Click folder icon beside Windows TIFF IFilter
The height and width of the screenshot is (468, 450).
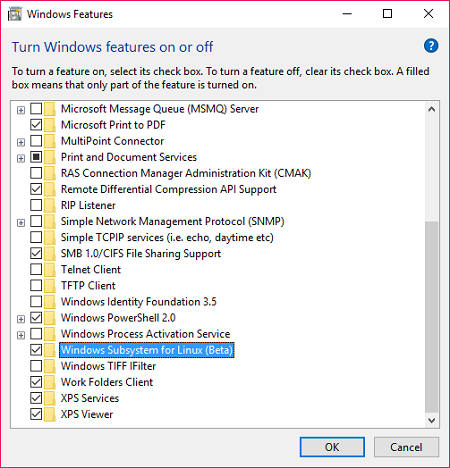click(50, 366)
